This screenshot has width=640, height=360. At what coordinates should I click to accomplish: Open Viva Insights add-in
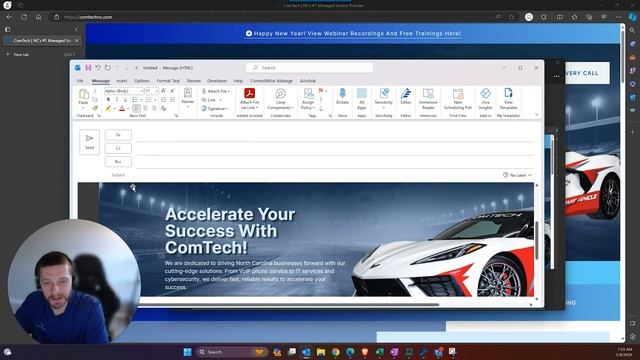point(485,99)
